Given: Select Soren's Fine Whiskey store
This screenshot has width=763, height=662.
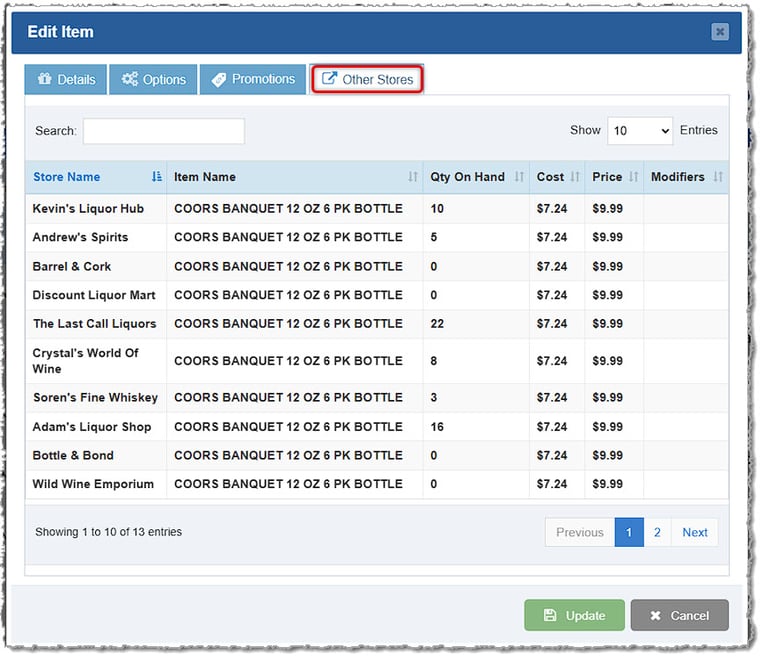Looking at the screenshot, I should pyautogui.click(x=95, y=397).
